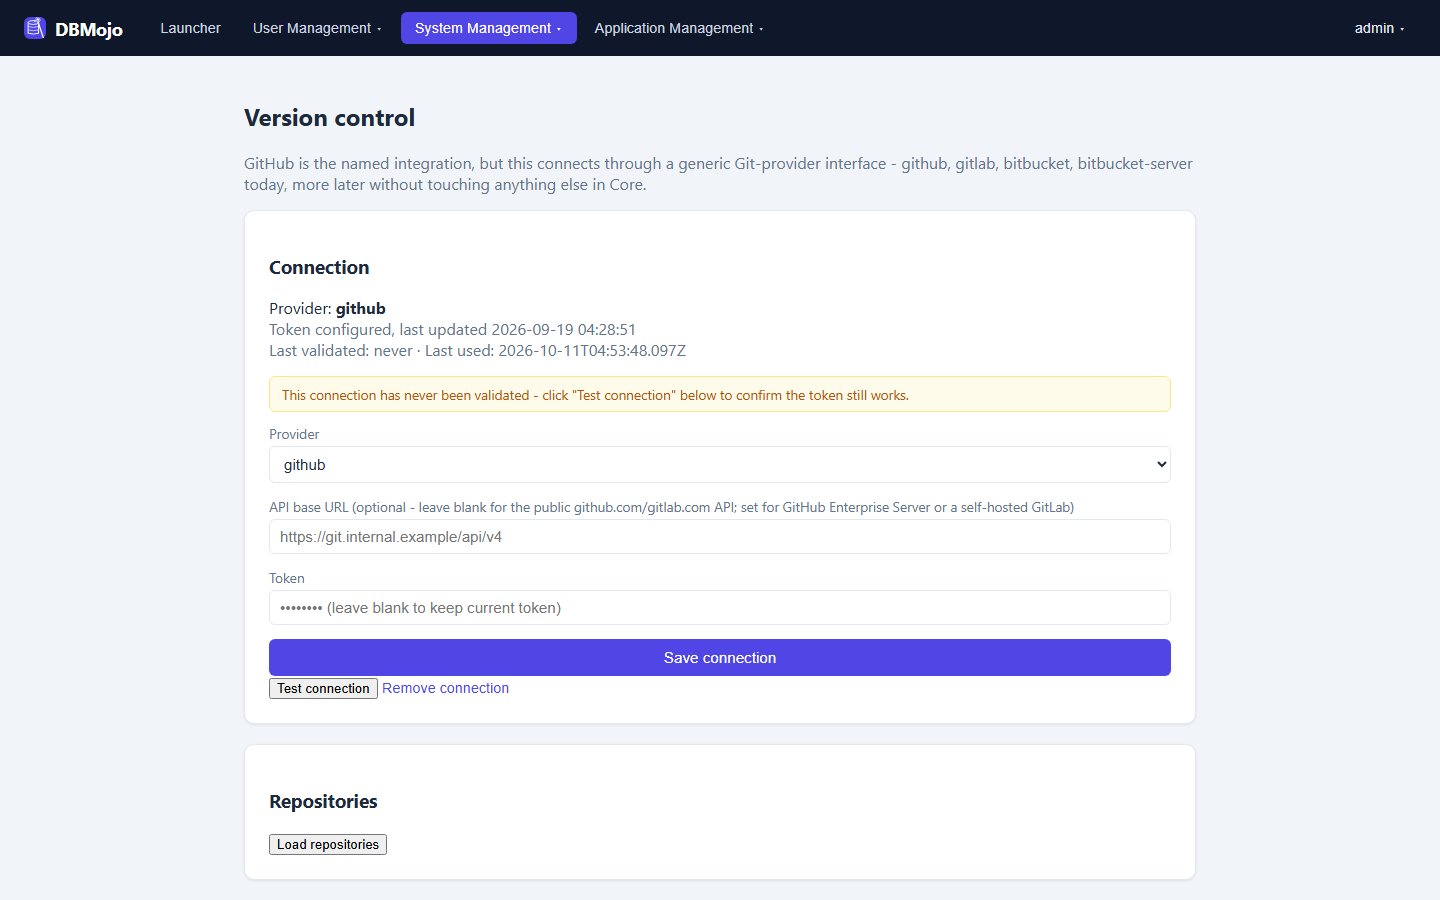Screen dimensions: 1440x900
Task: Click into the Token input field
Action: click(x=720, y=608)
